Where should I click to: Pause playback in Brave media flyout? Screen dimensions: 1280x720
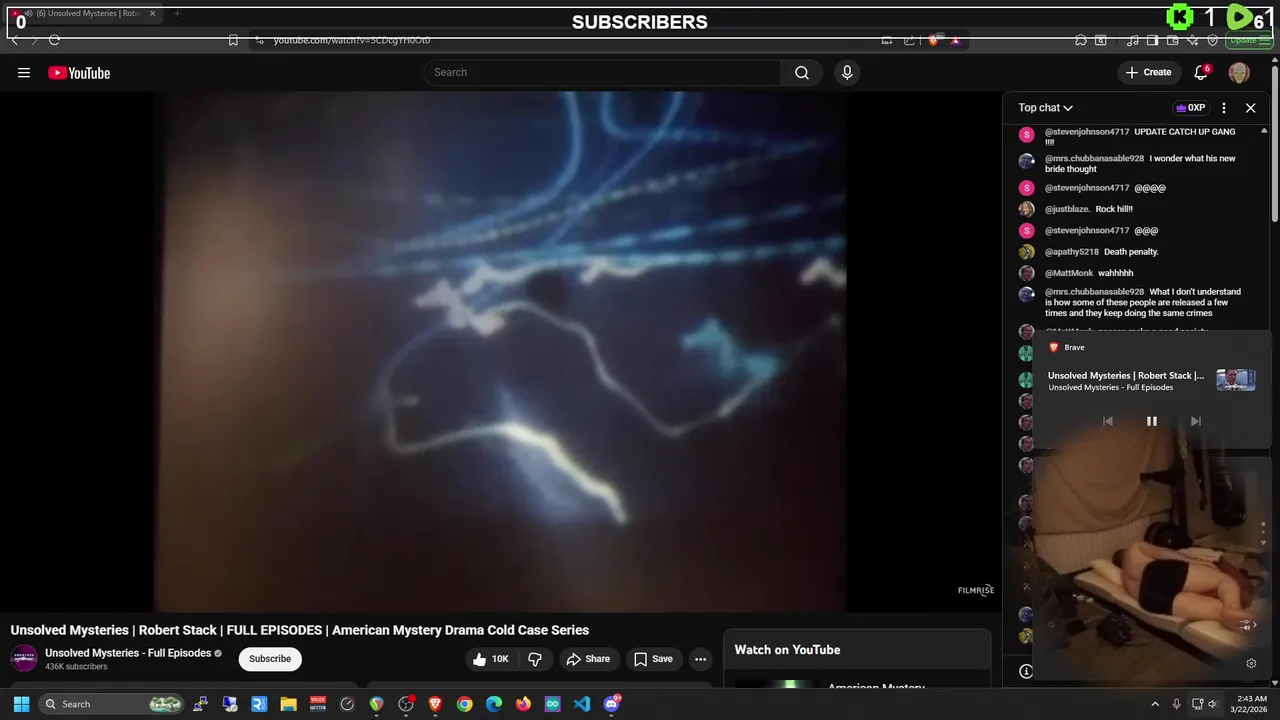click(1151, 421)
